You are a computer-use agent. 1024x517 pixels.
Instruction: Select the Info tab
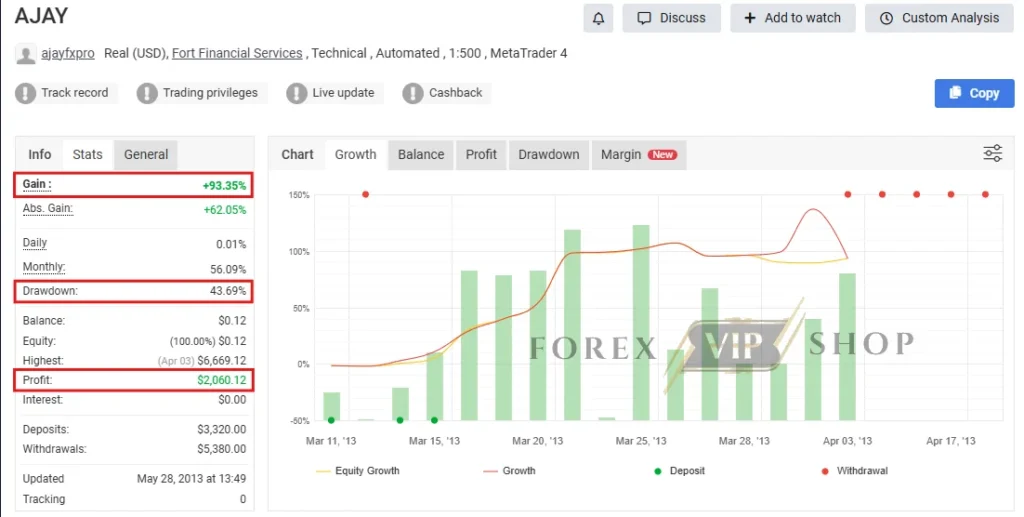coord(39,155)
